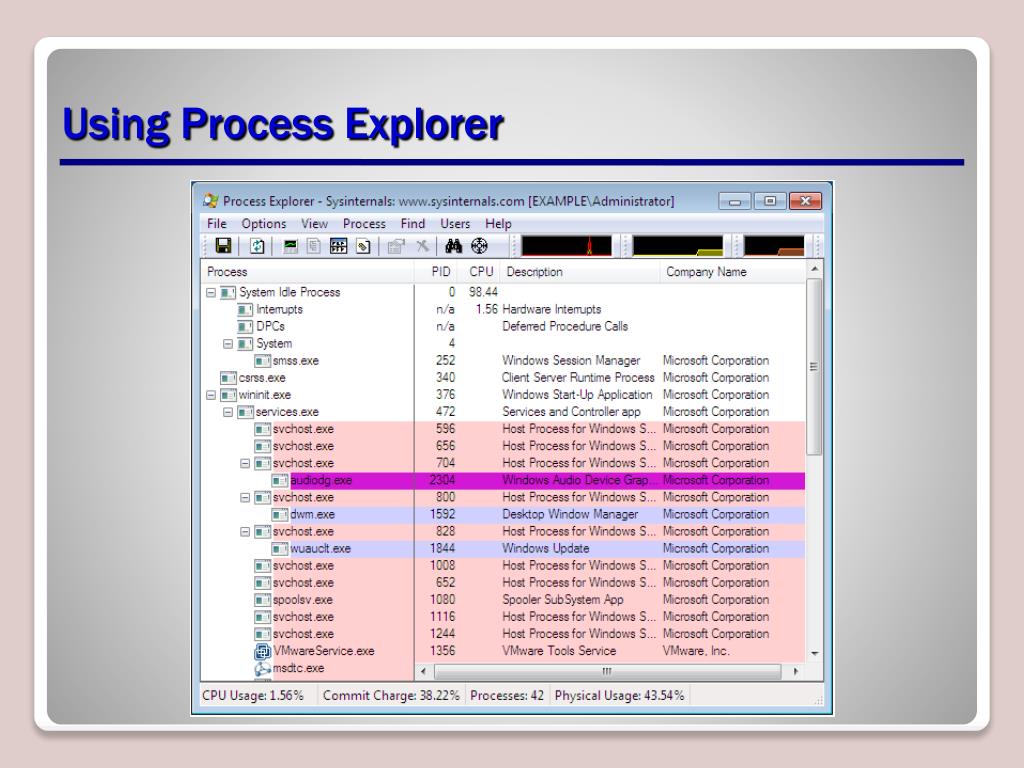Click the Refresh Now toolbar icon
Screen dimensions: 1024x768
point(257,246)
